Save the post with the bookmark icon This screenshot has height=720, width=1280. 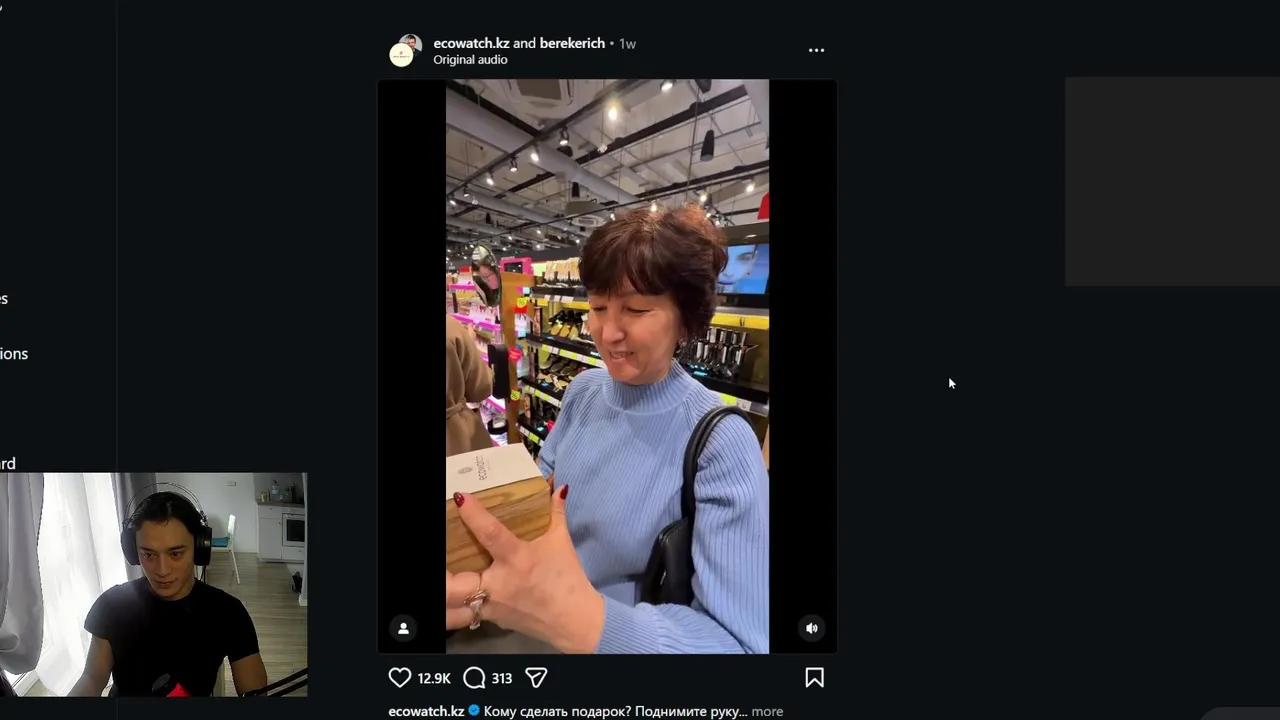[x=814, y=678]
